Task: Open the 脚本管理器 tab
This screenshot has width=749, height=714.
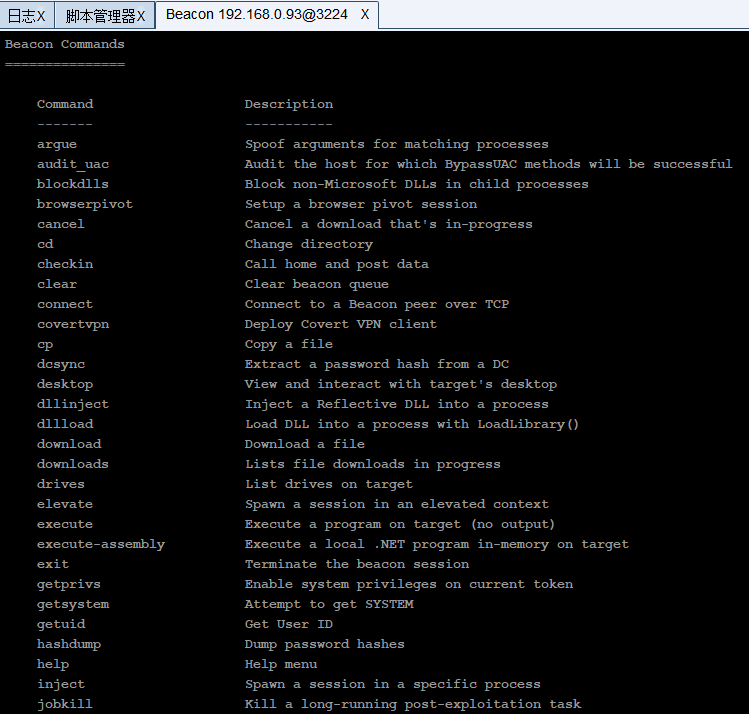Action: pyautogui.click(x=99, y=15)
